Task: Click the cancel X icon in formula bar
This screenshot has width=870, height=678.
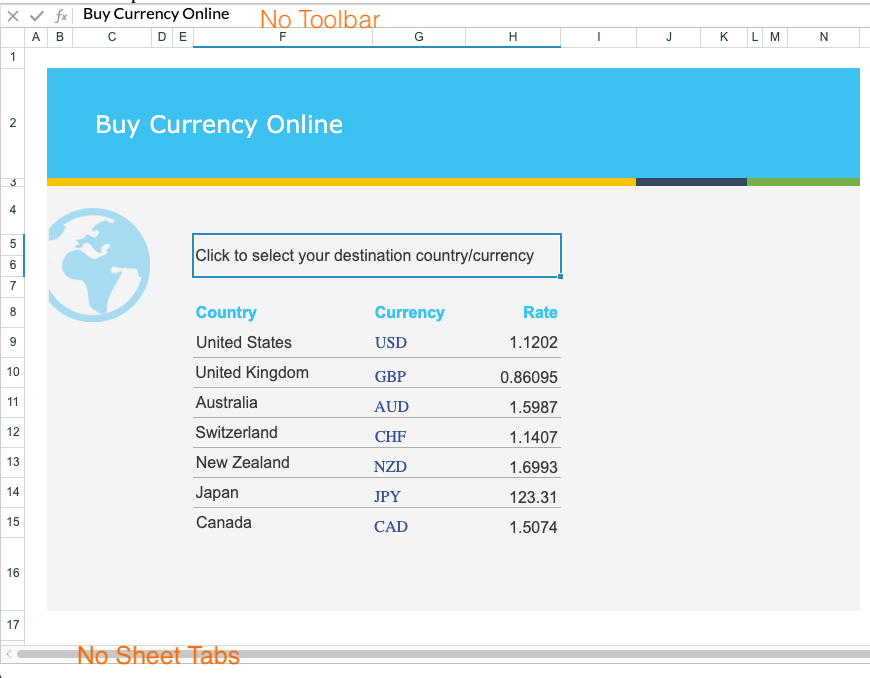Action: (x=13, y=16)
